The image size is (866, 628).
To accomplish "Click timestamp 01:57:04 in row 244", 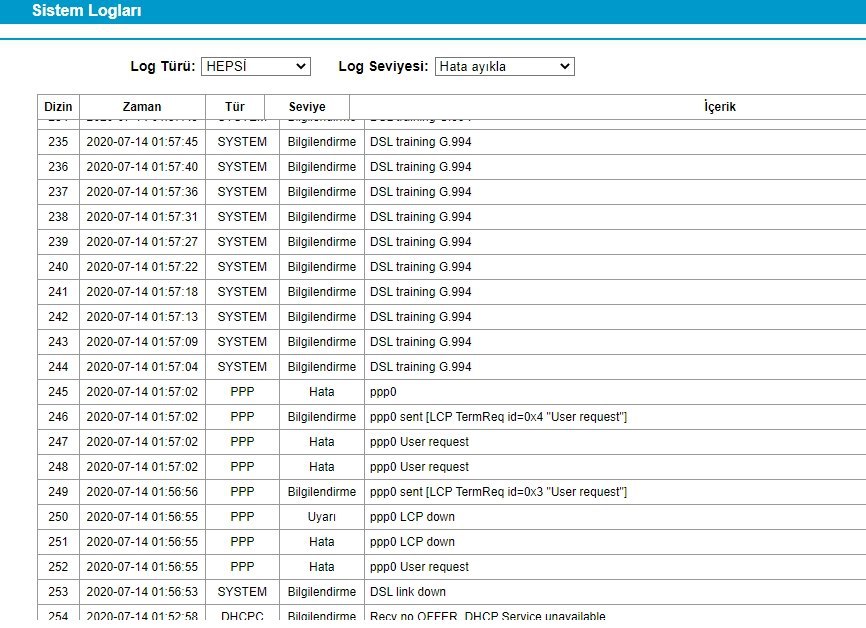I will coord(142,367).
